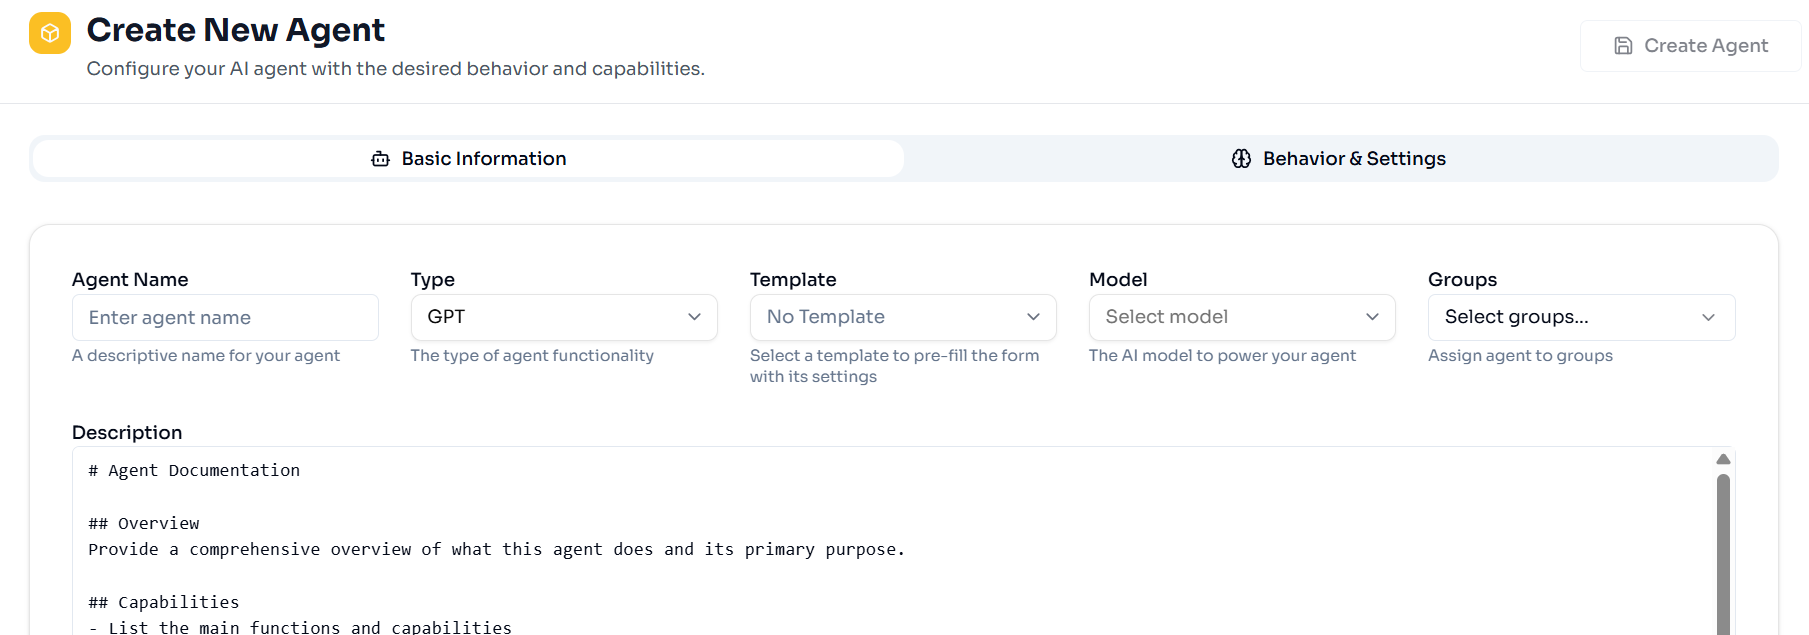
Task: Click the Description field label
Action: coord(127,432)
